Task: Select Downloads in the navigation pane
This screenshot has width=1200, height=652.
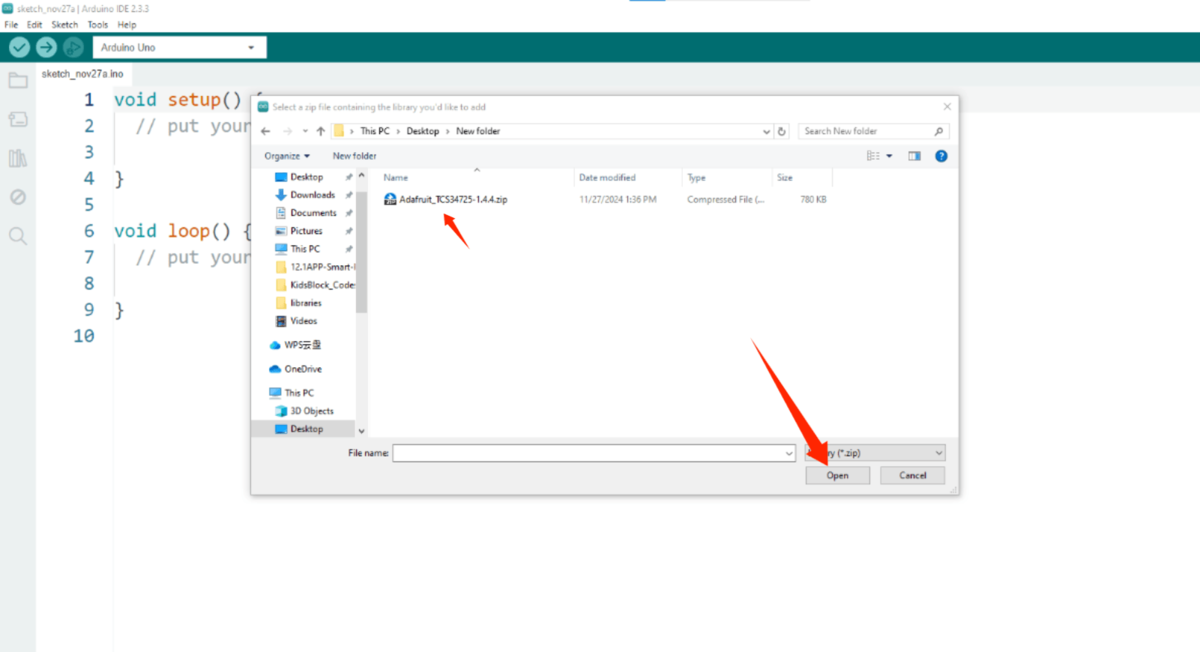Action: [x=312, y=195]
